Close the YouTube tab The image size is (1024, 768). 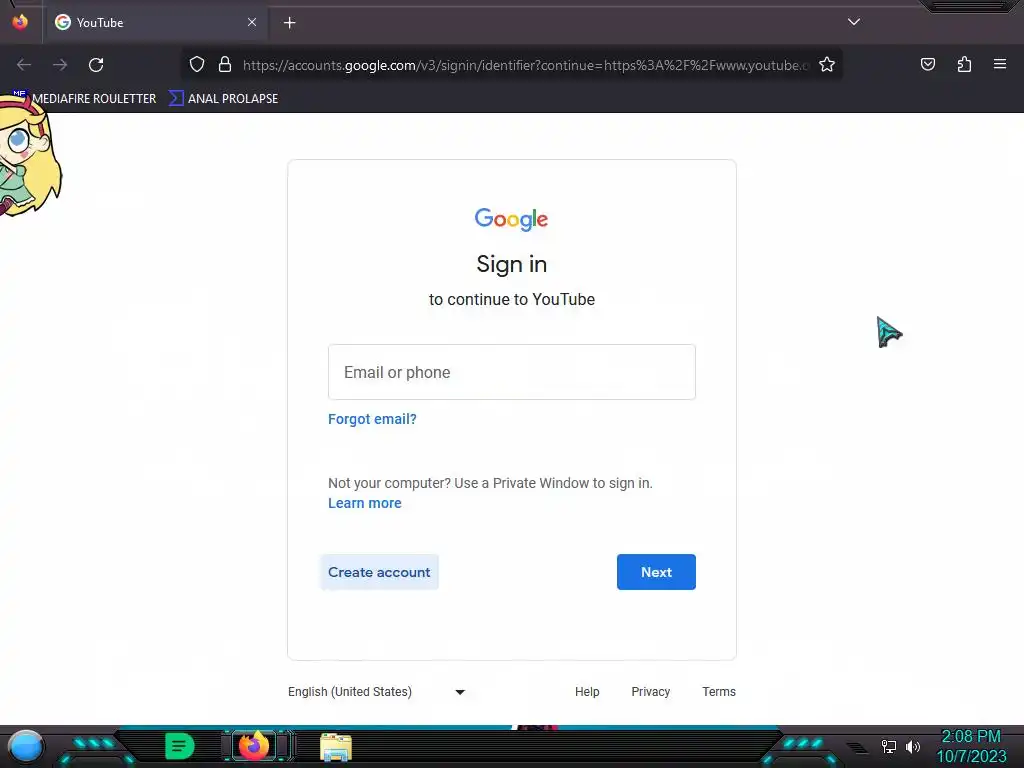coord(252,22)
